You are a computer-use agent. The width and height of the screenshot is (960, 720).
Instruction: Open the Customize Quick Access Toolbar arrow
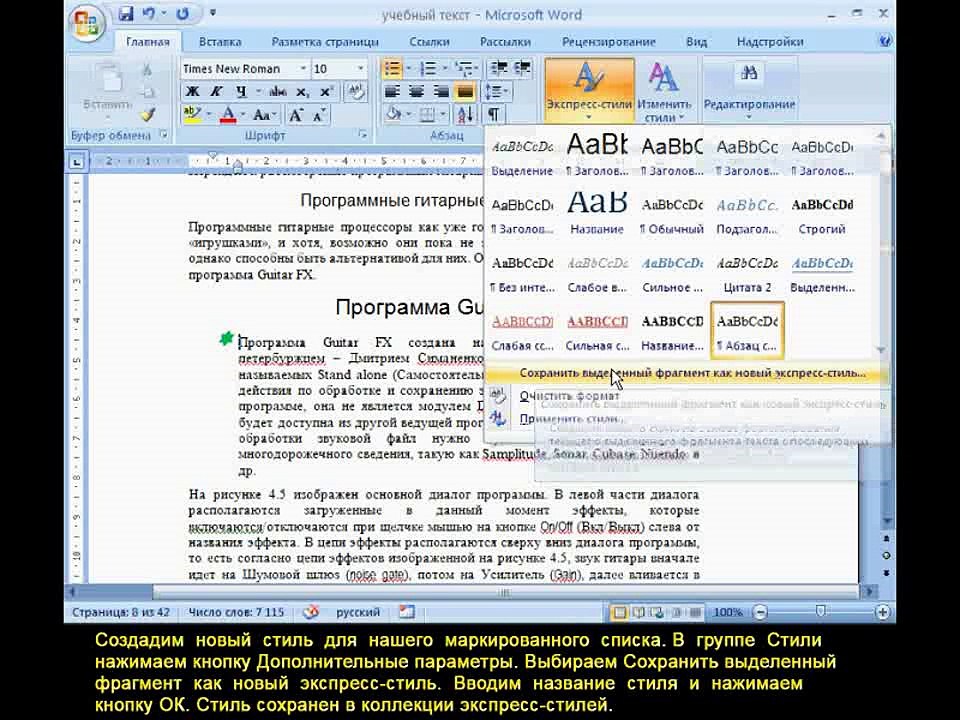pyautogui.click(x=212, y=13)
